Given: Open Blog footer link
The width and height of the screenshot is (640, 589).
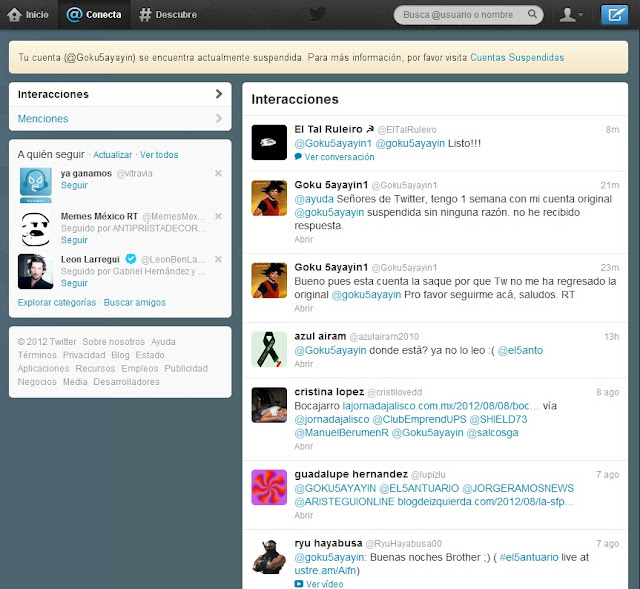Looking at the screenshot, I should click(120, 355).
